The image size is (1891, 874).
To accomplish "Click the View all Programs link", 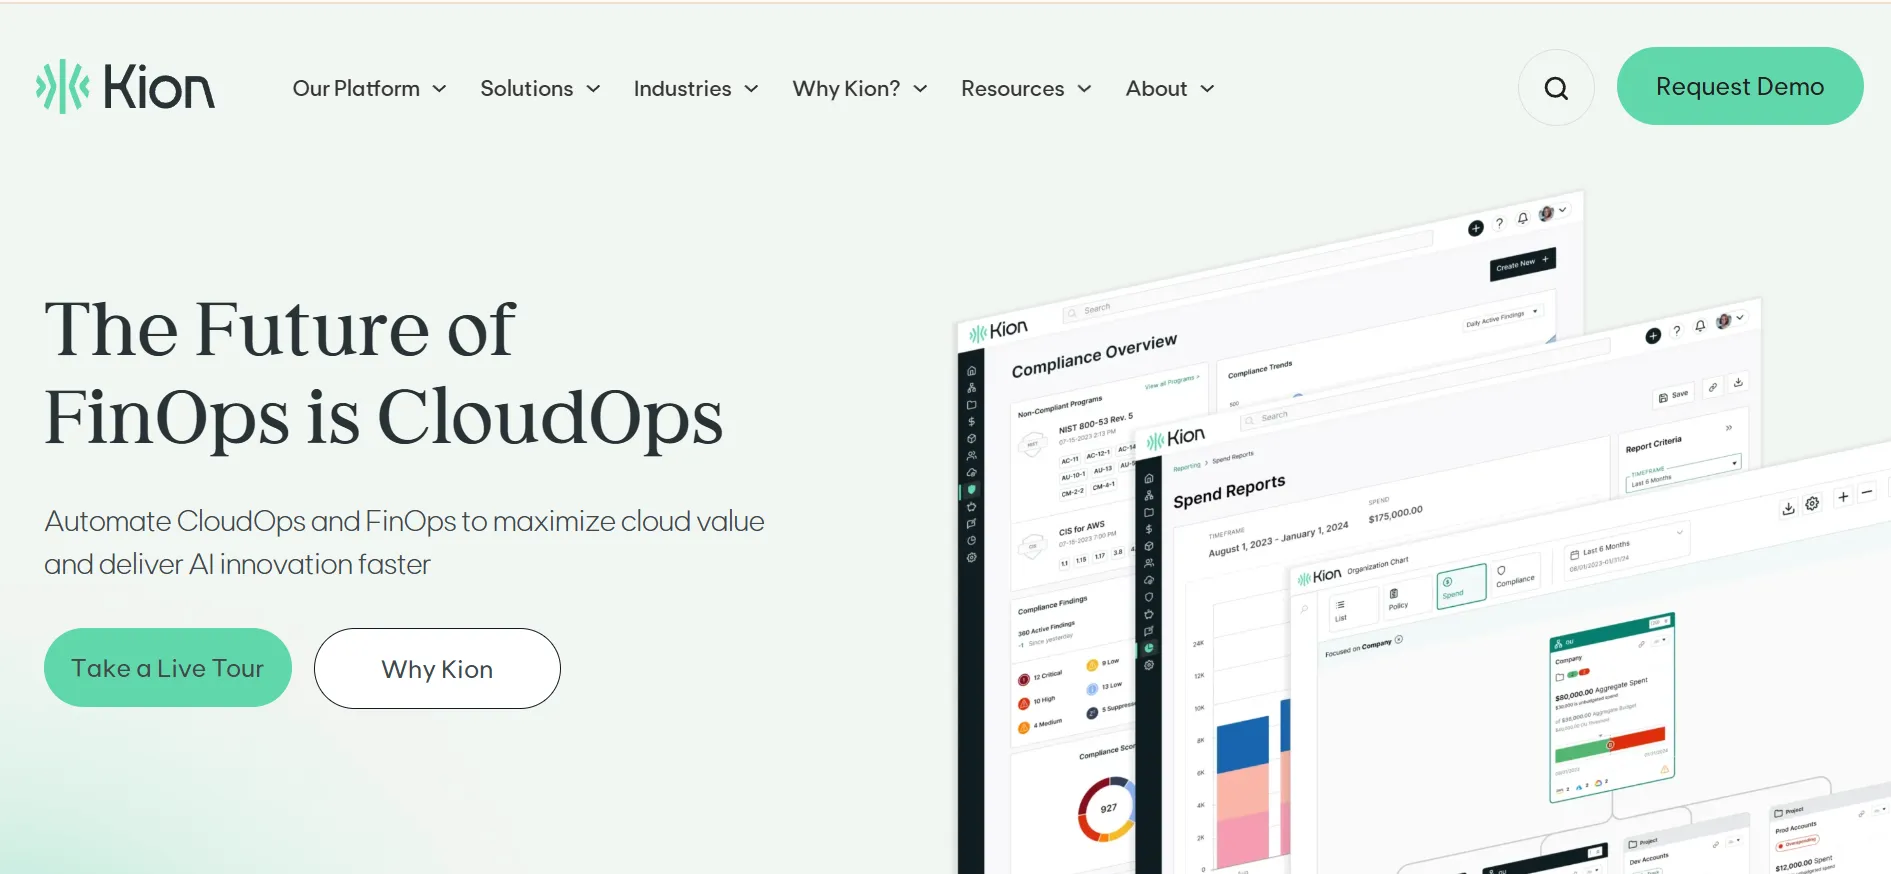I will coord(1172,382).
